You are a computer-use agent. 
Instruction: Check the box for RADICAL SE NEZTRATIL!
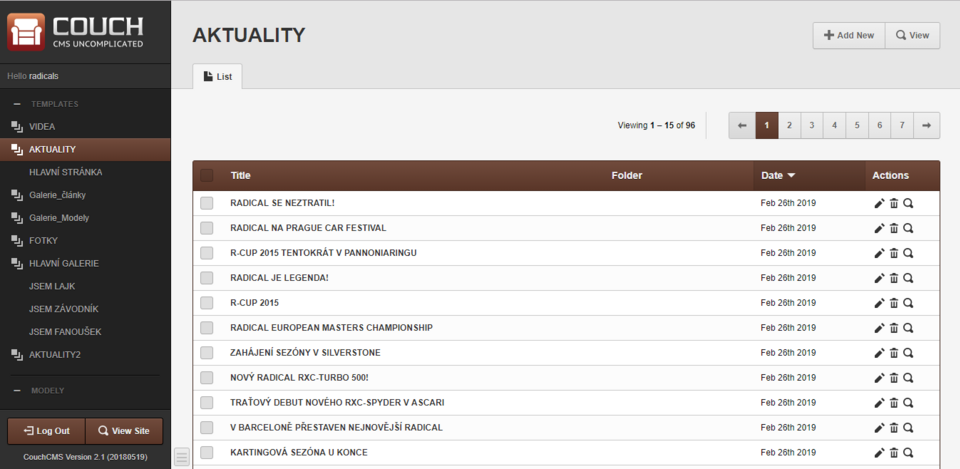207,203
